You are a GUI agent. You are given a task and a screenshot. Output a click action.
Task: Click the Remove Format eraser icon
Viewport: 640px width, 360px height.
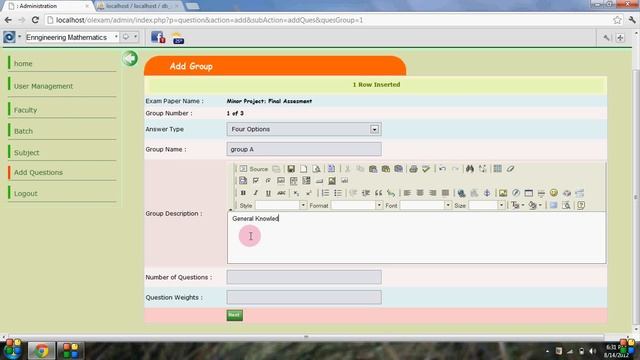pos(510,169)
